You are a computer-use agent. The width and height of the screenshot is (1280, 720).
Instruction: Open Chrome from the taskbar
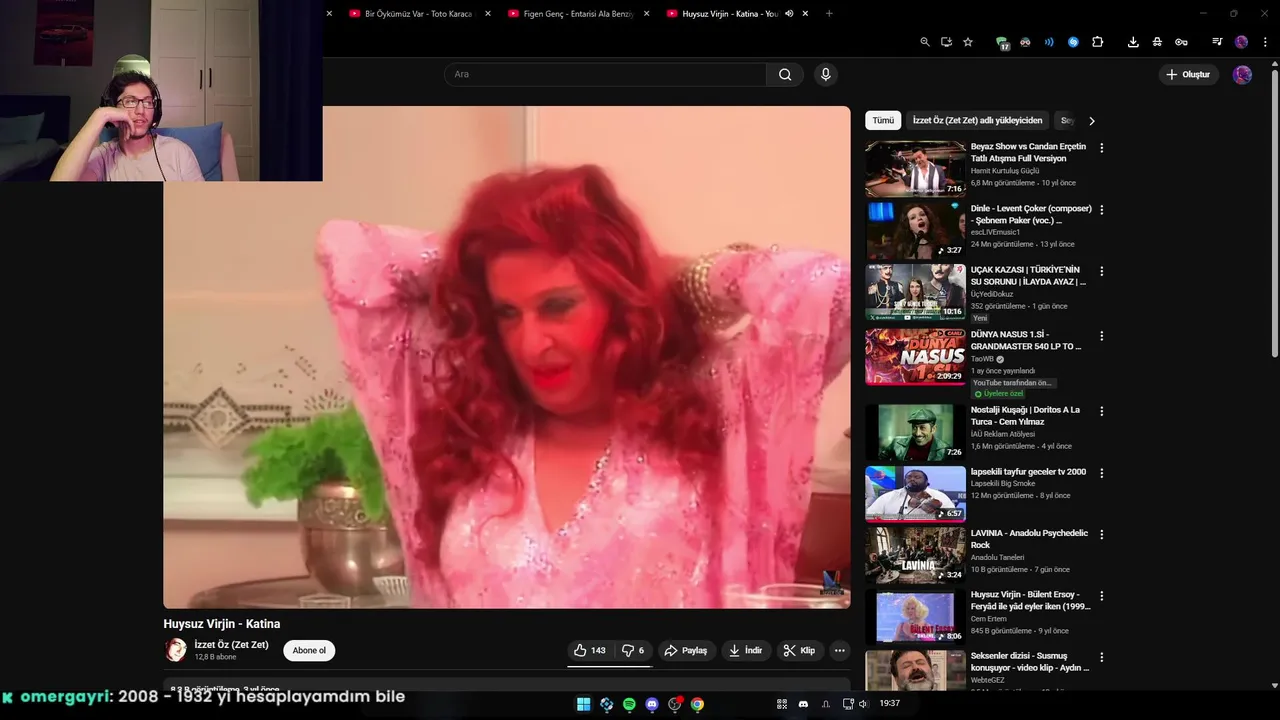(697, 704)
